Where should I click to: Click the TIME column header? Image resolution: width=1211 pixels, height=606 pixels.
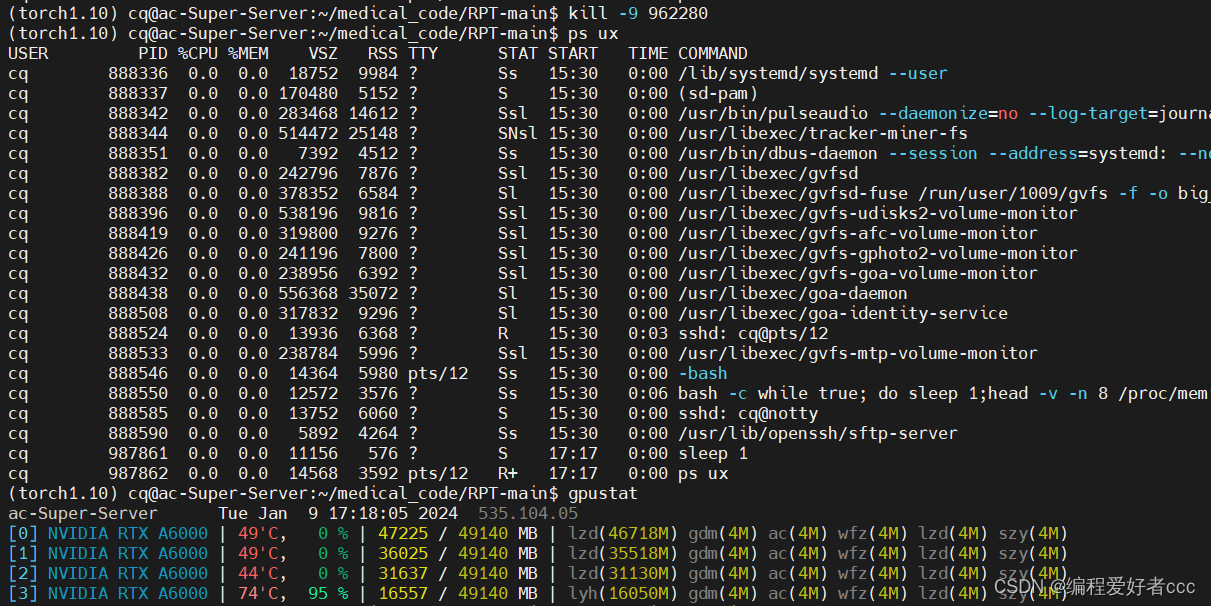pyautogui.click(x=650, y=53)
